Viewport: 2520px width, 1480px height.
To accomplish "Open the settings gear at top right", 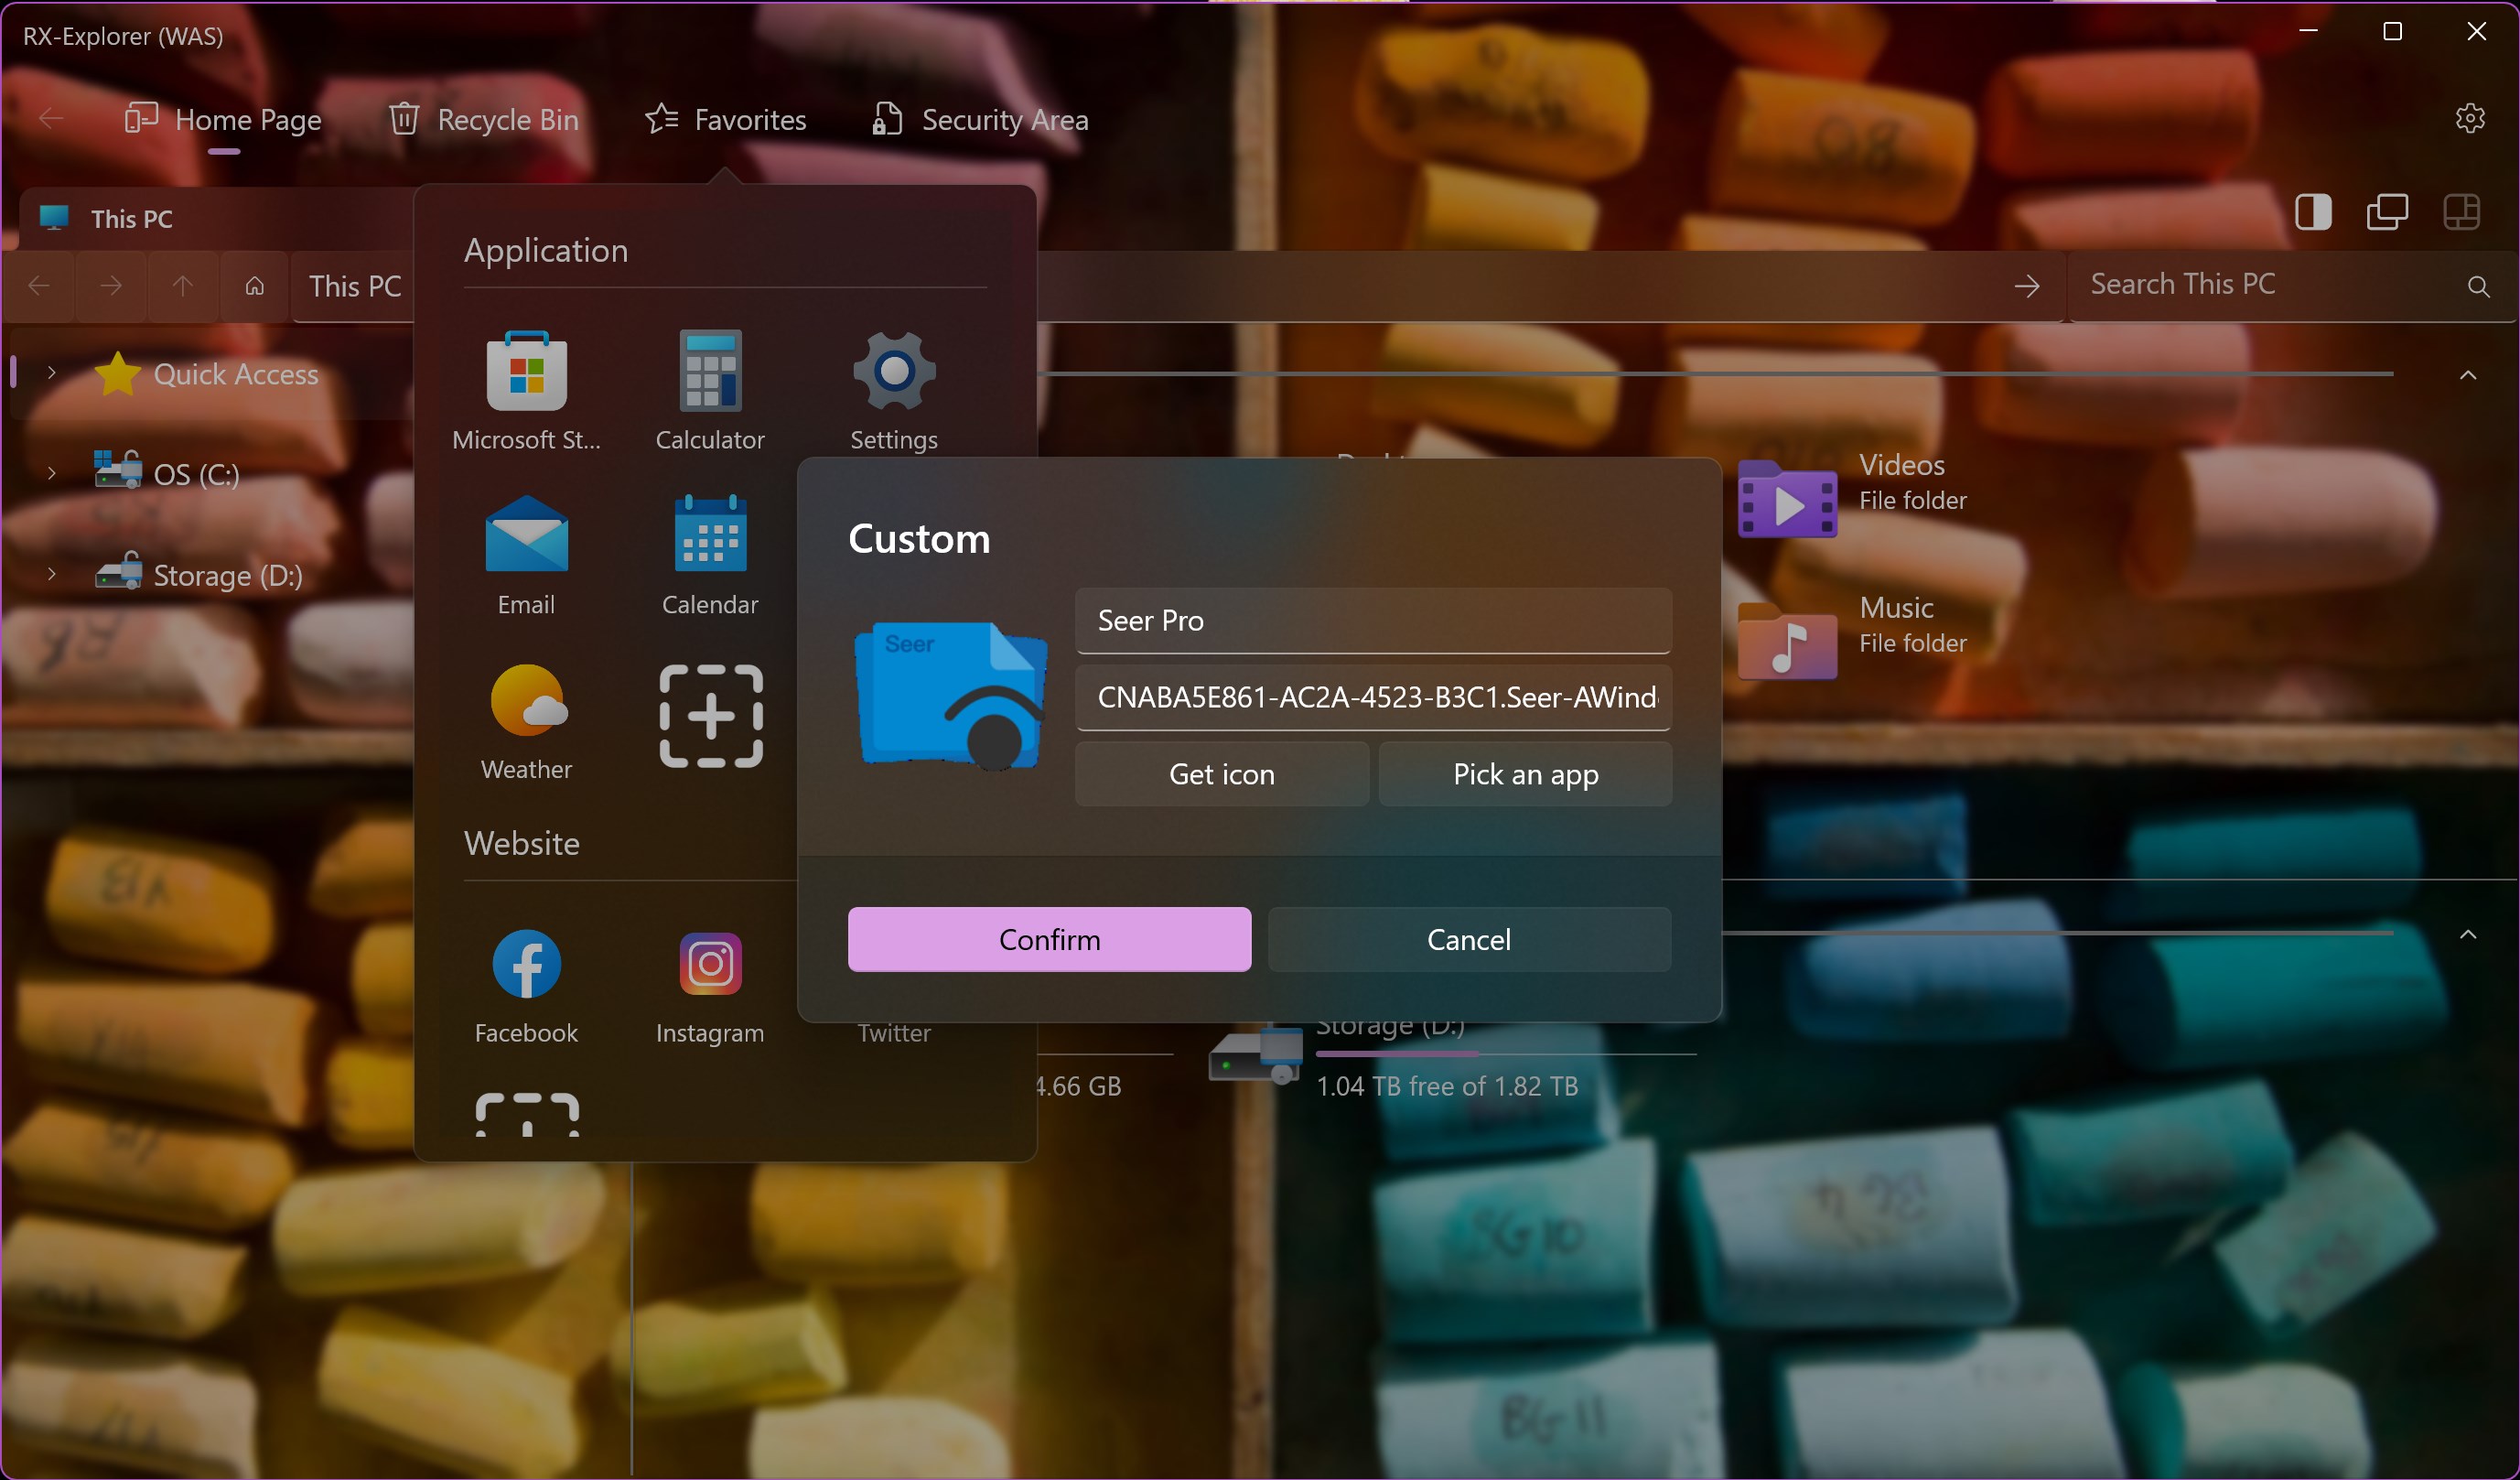I will coord(2470,118).
